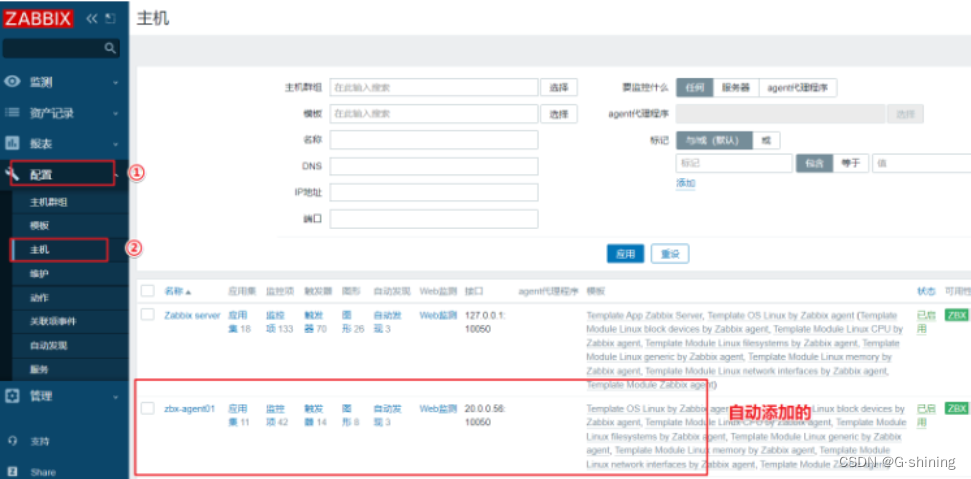
Task: Select agent代理程序 monitoring option
Action: coord(798,87)
